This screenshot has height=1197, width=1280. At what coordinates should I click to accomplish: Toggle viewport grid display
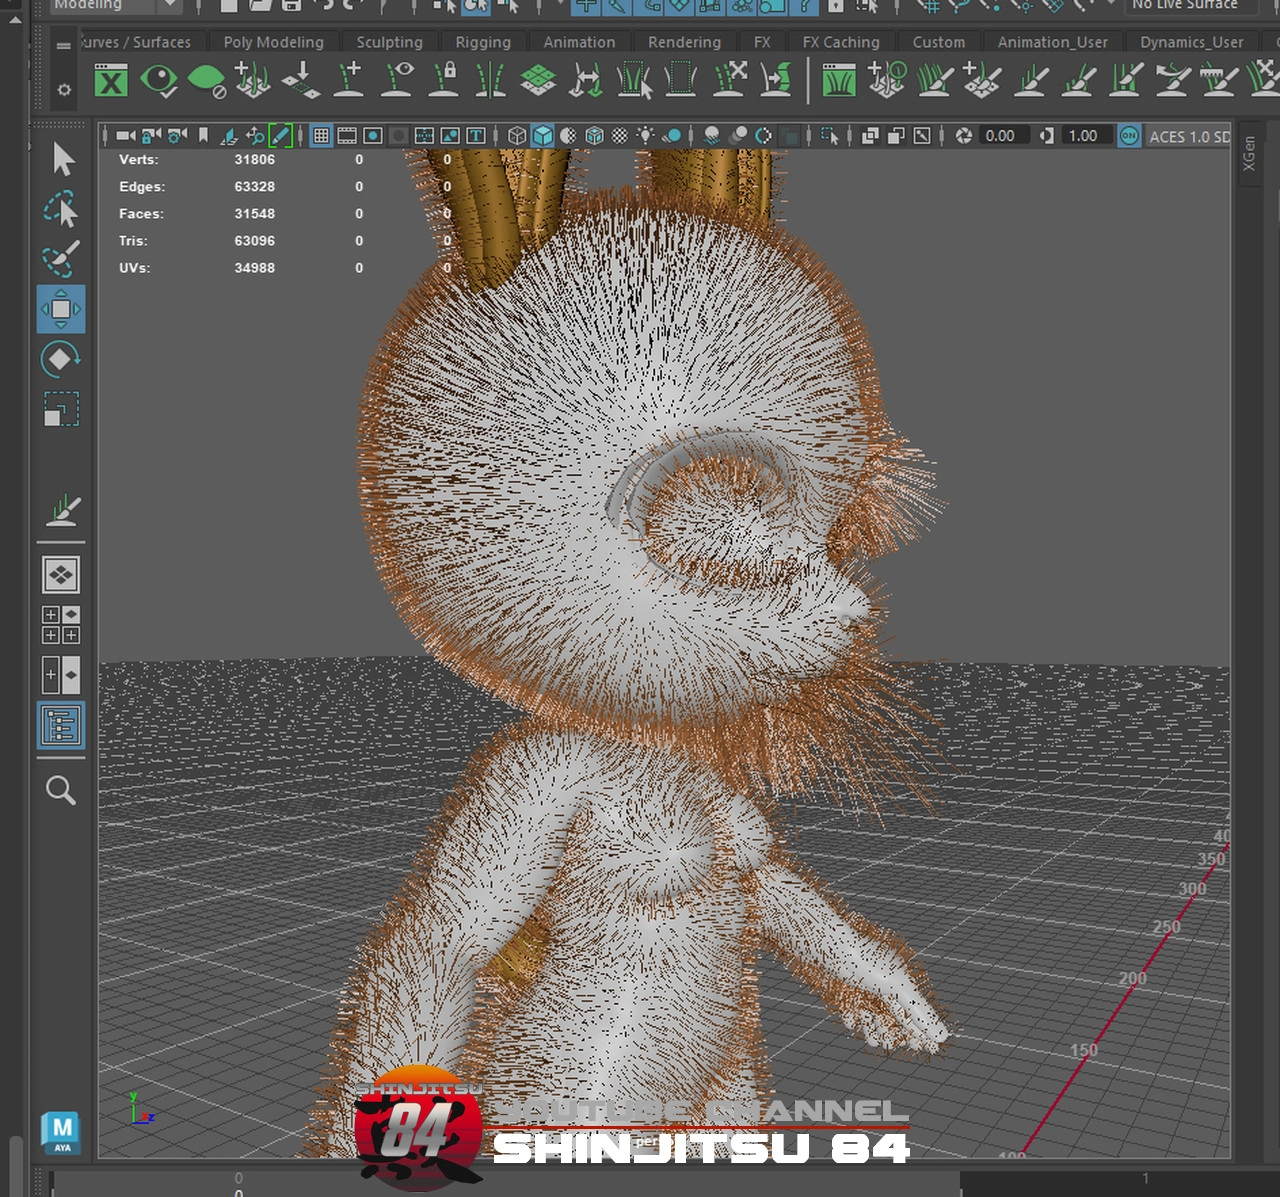[x=321, y=136]
